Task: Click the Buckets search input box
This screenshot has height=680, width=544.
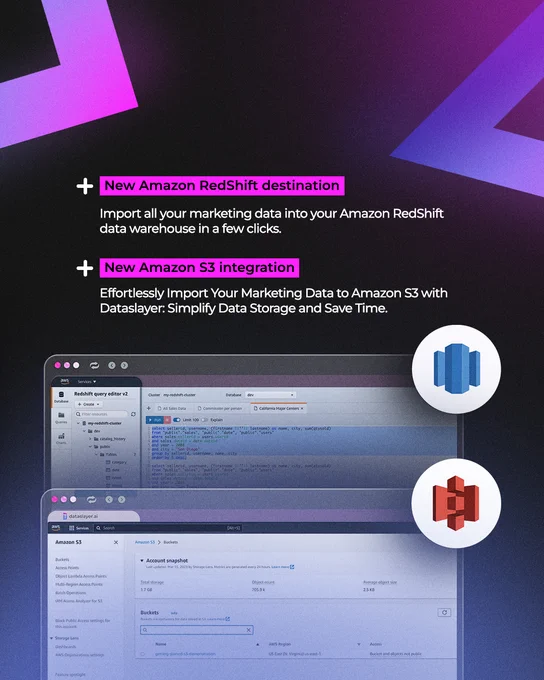Action: tap(197, 630)
